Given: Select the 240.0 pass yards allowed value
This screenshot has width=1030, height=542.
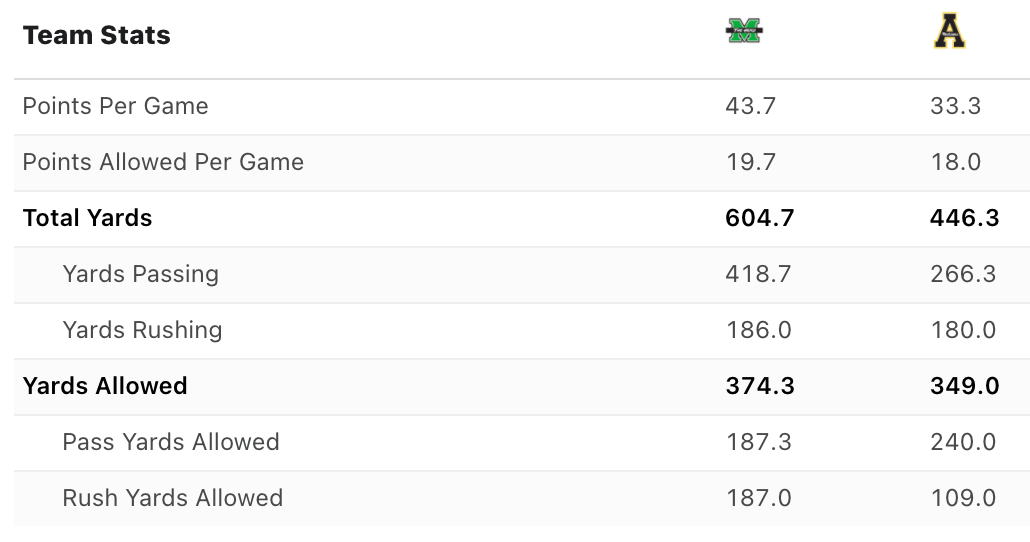Looking at the screenshot, I should pyautogui.click(x=964, y=442).
